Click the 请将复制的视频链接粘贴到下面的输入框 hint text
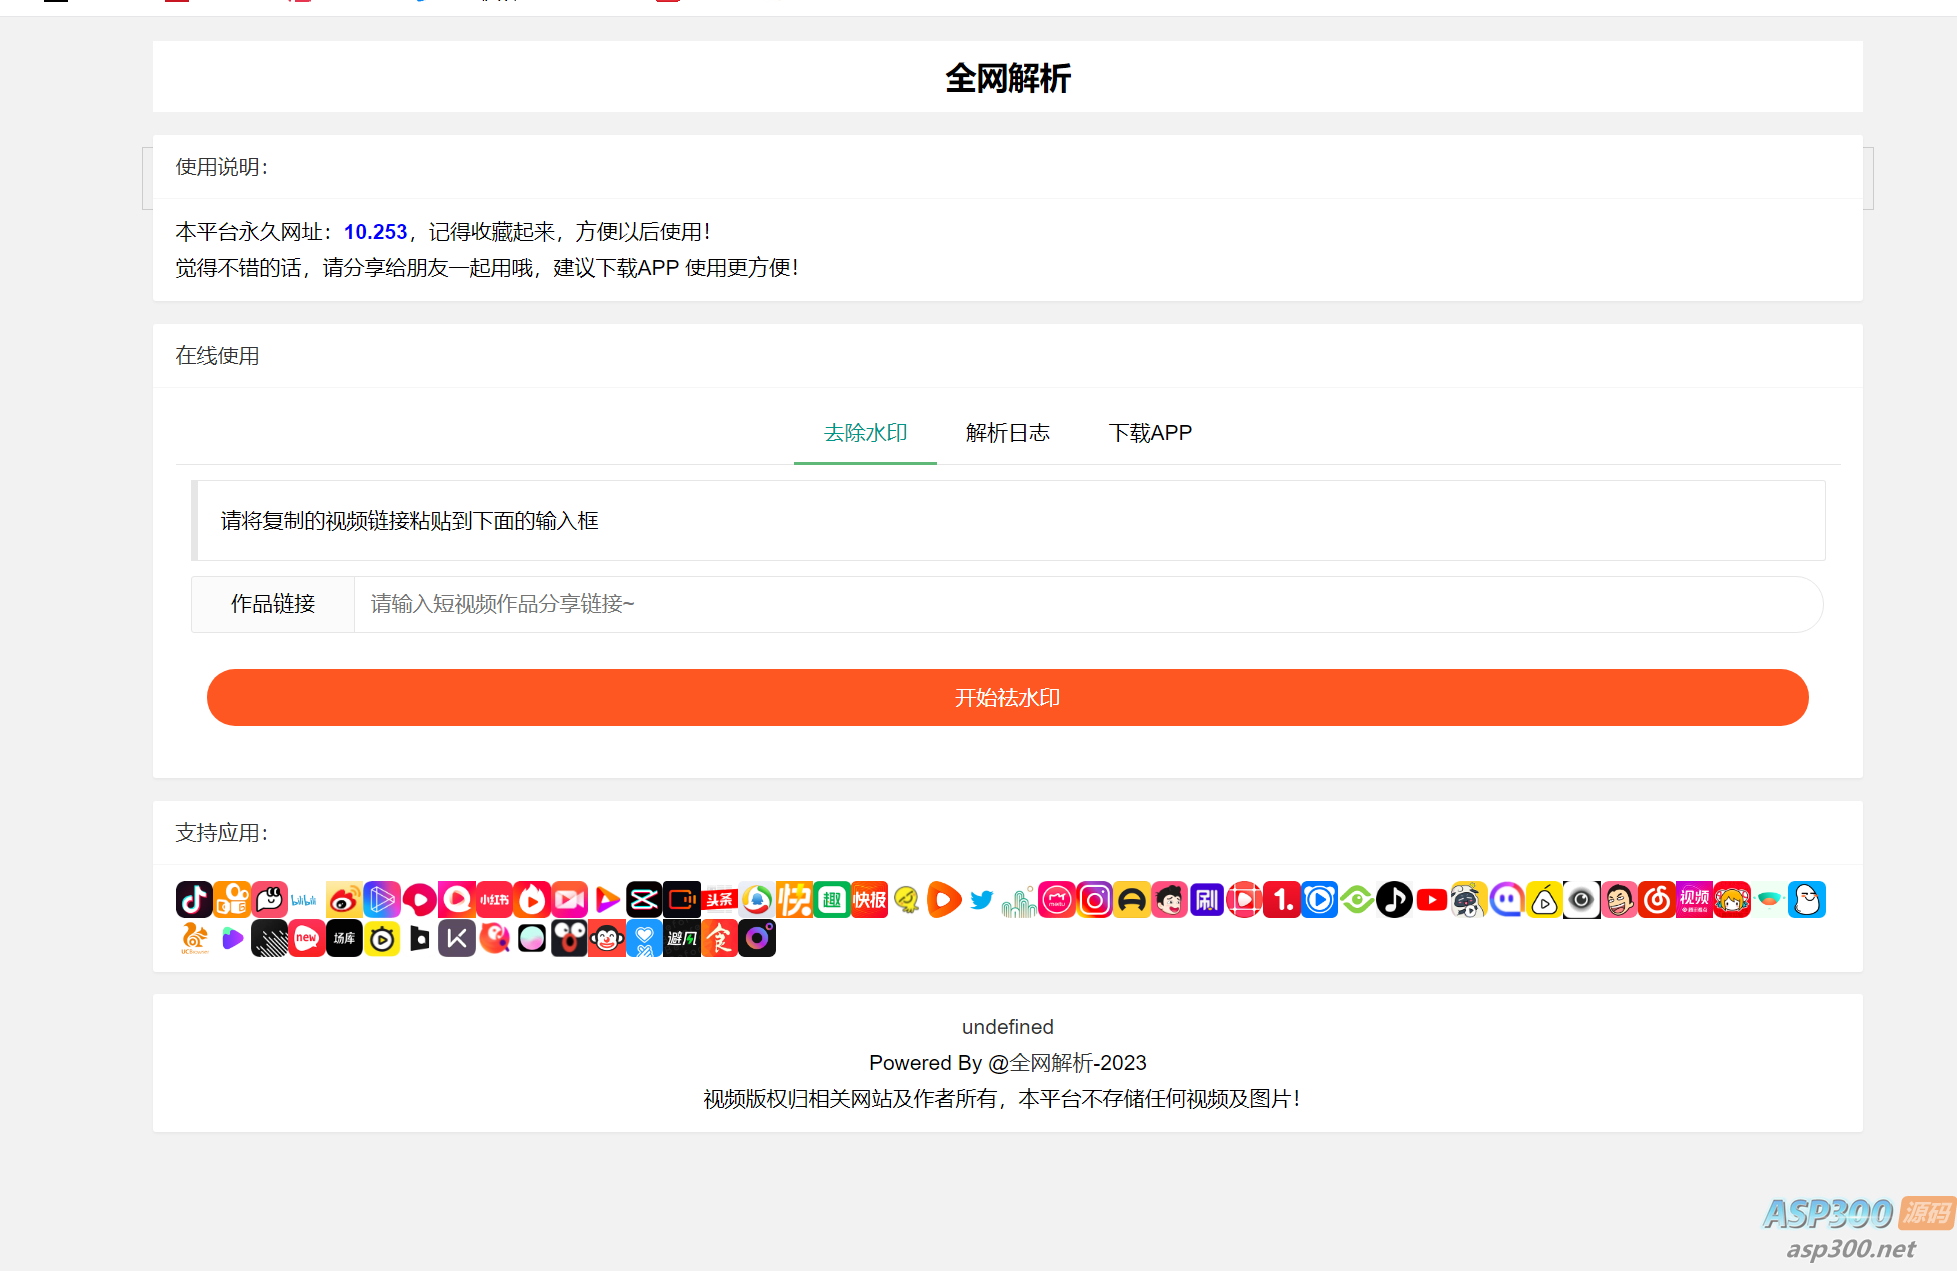This screenshot has height=1271, width=1957. (410, 521)
